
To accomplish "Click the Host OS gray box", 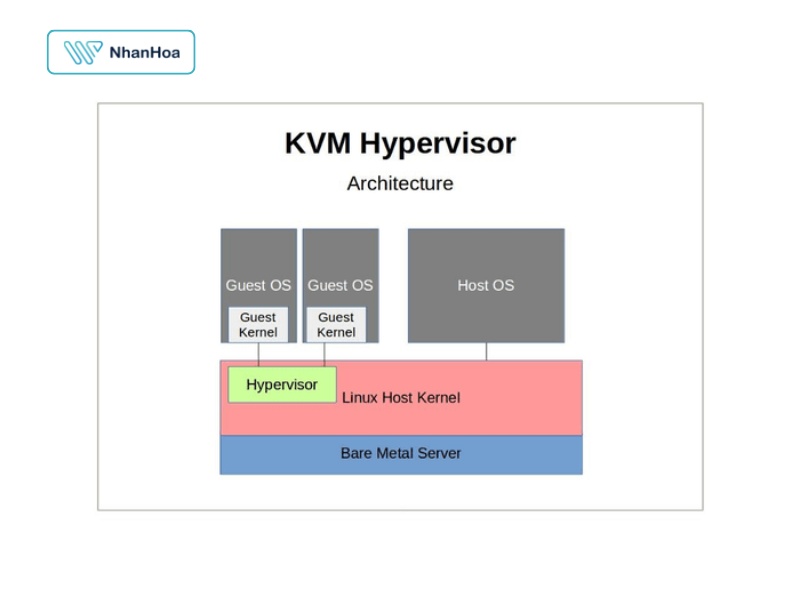I will pos(486,285).
